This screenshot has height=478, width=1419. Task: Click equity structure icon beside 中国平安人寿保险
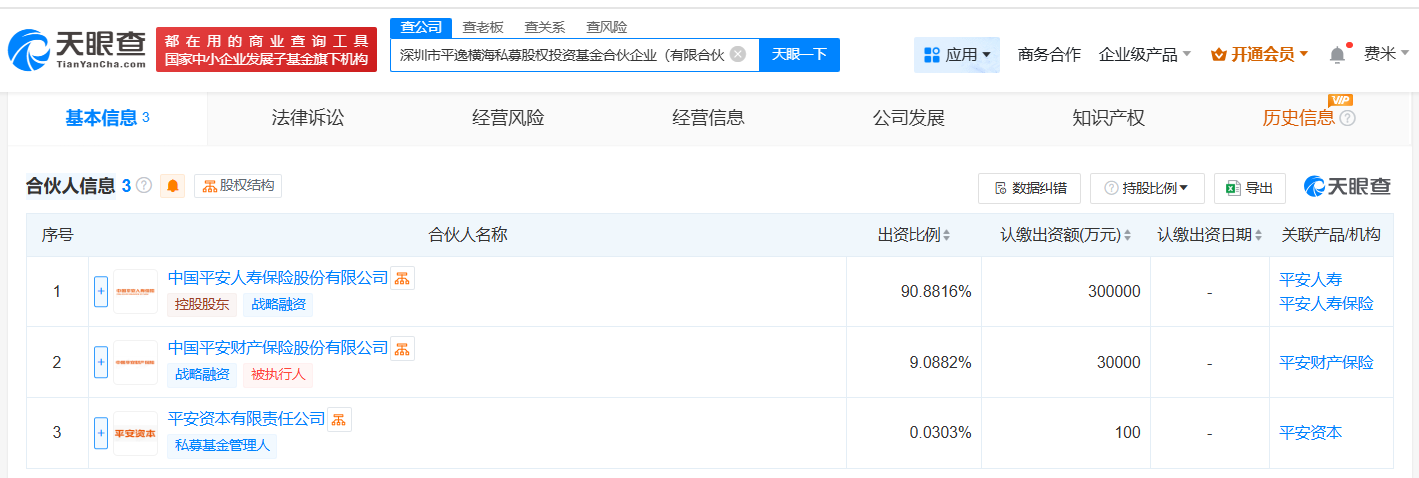[x=402, y=278]
